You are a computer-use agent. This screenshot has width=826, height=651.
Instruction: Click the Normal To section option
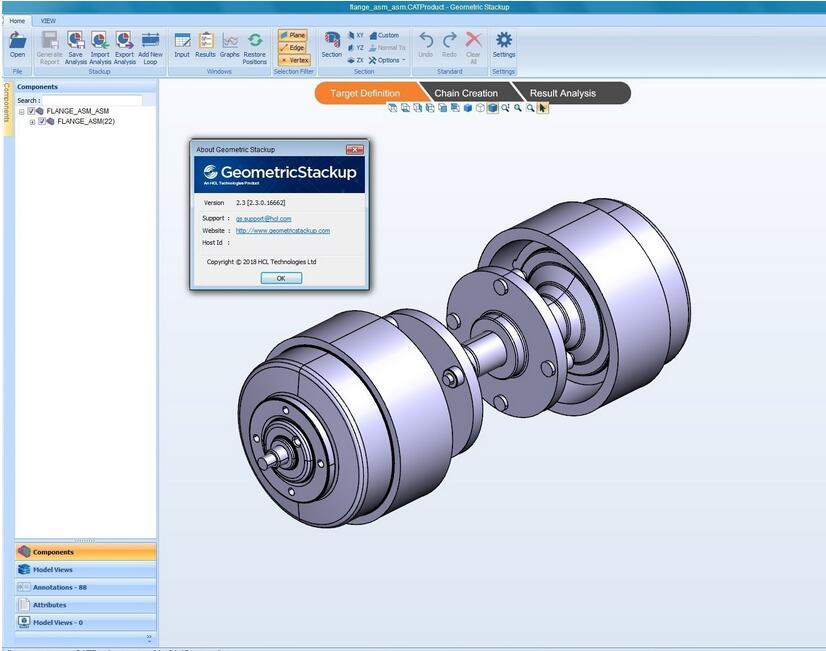[x=387, y=47]
